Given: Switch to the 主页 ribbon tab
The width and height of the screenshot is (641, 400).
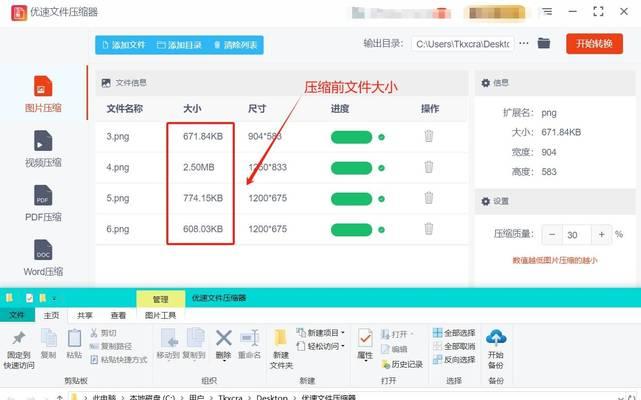Looking at the screenshot, I should pos(52,315).
